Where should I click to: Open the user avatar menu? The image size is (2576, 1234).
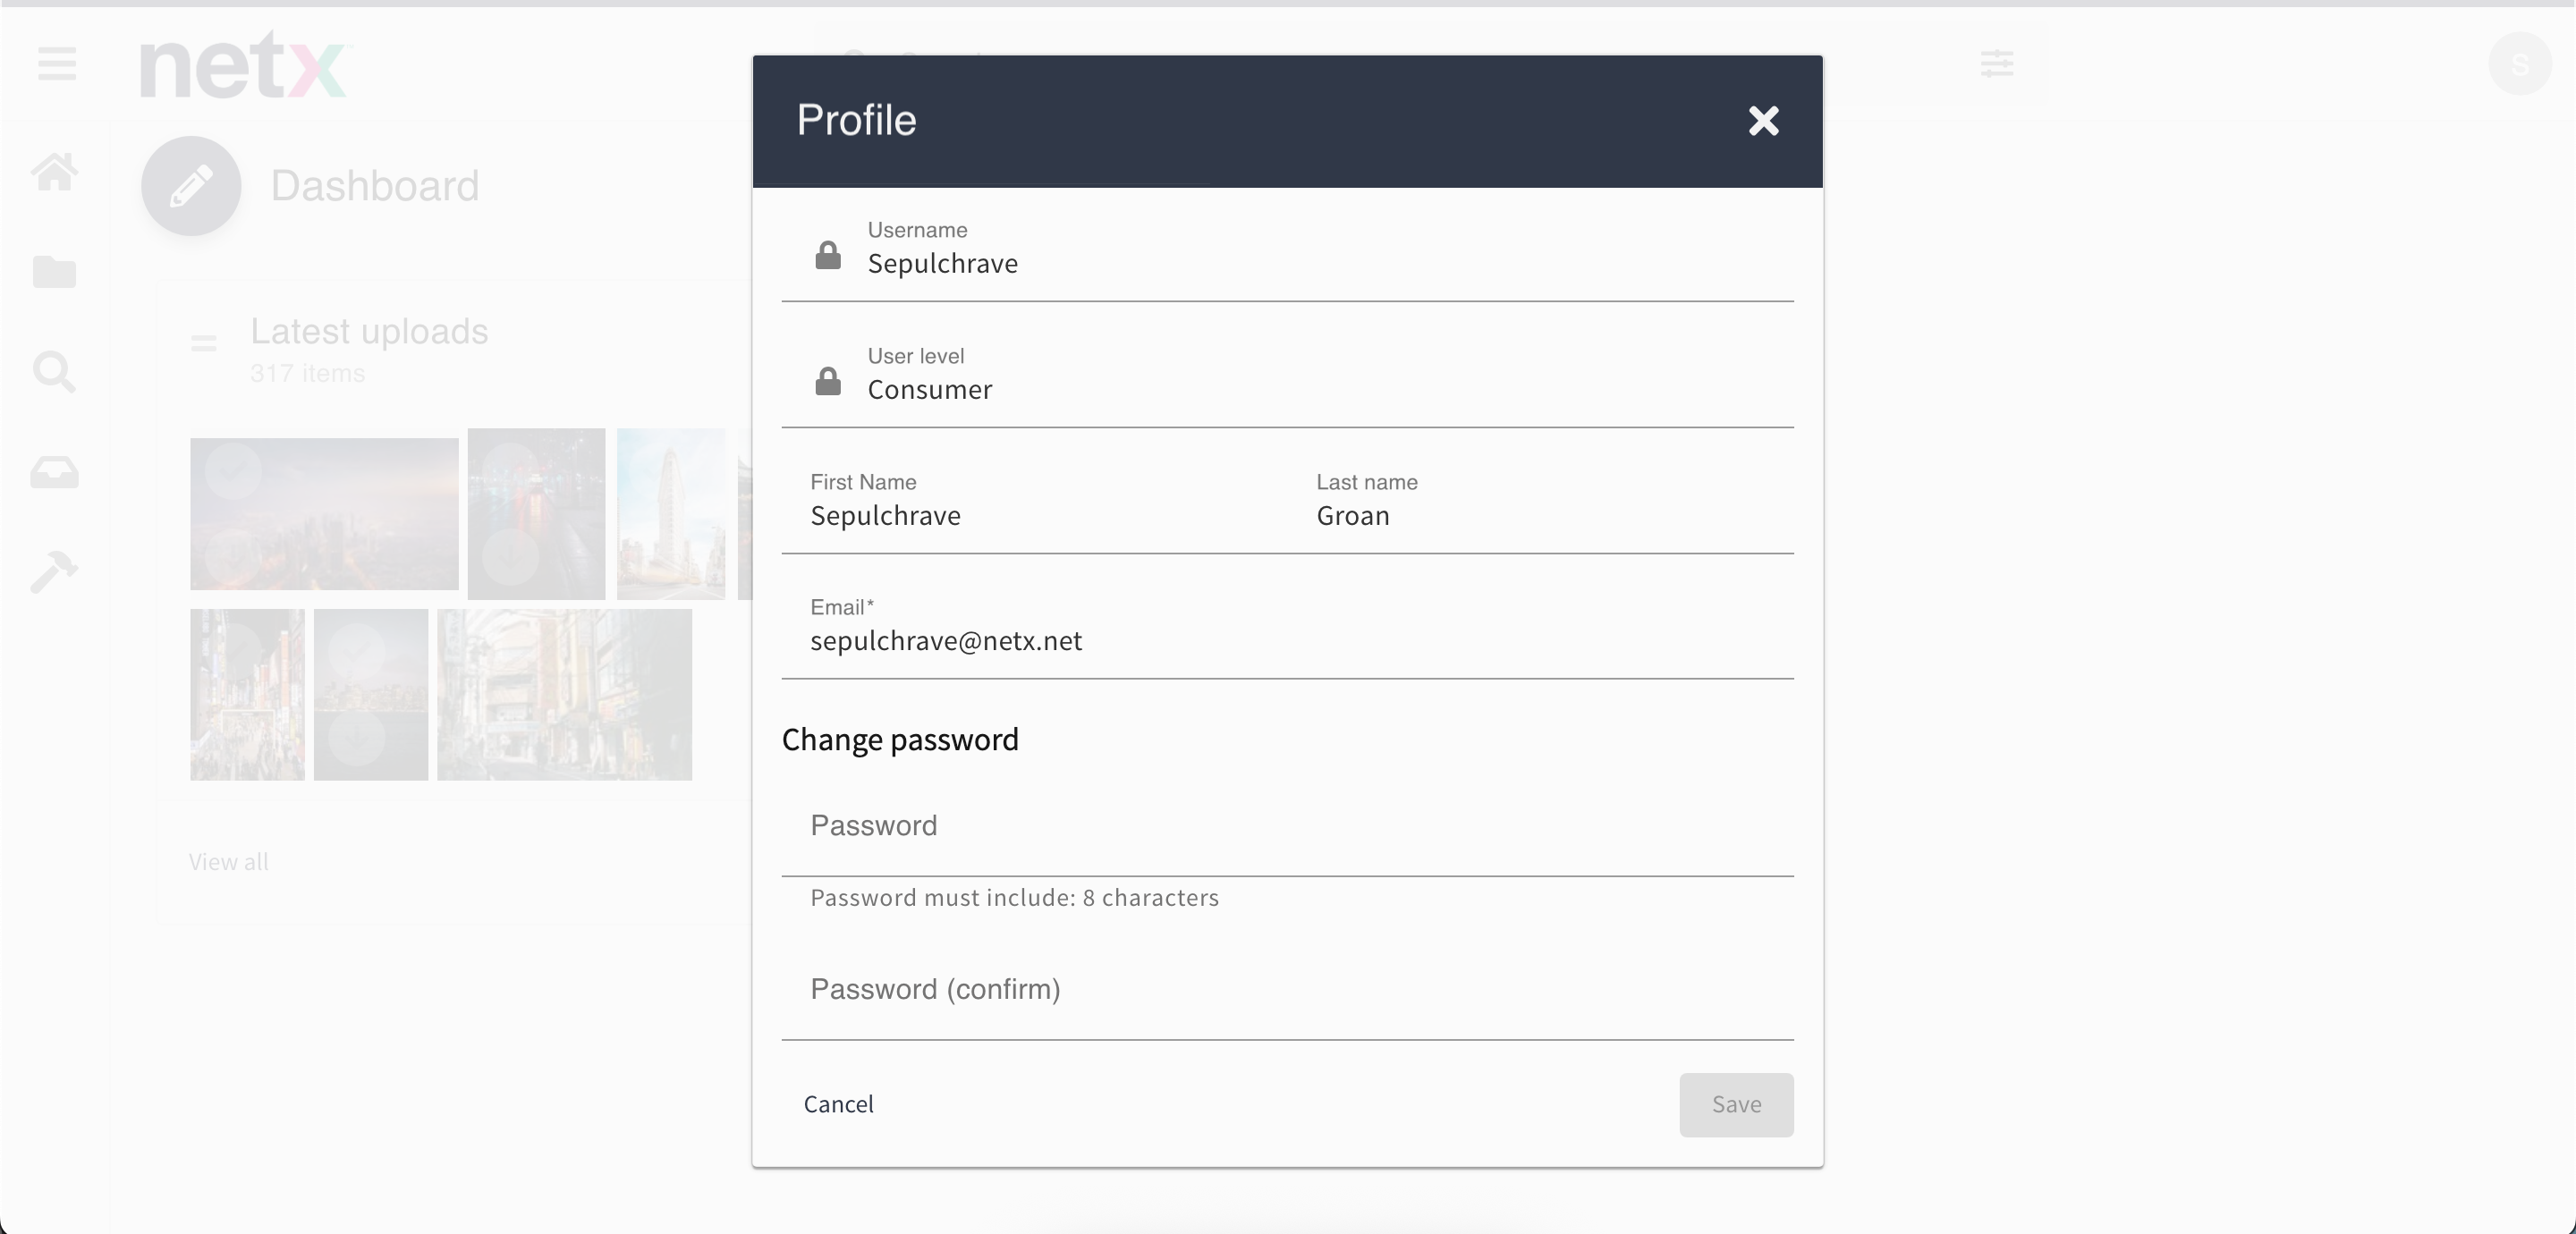click(2519, 64)
